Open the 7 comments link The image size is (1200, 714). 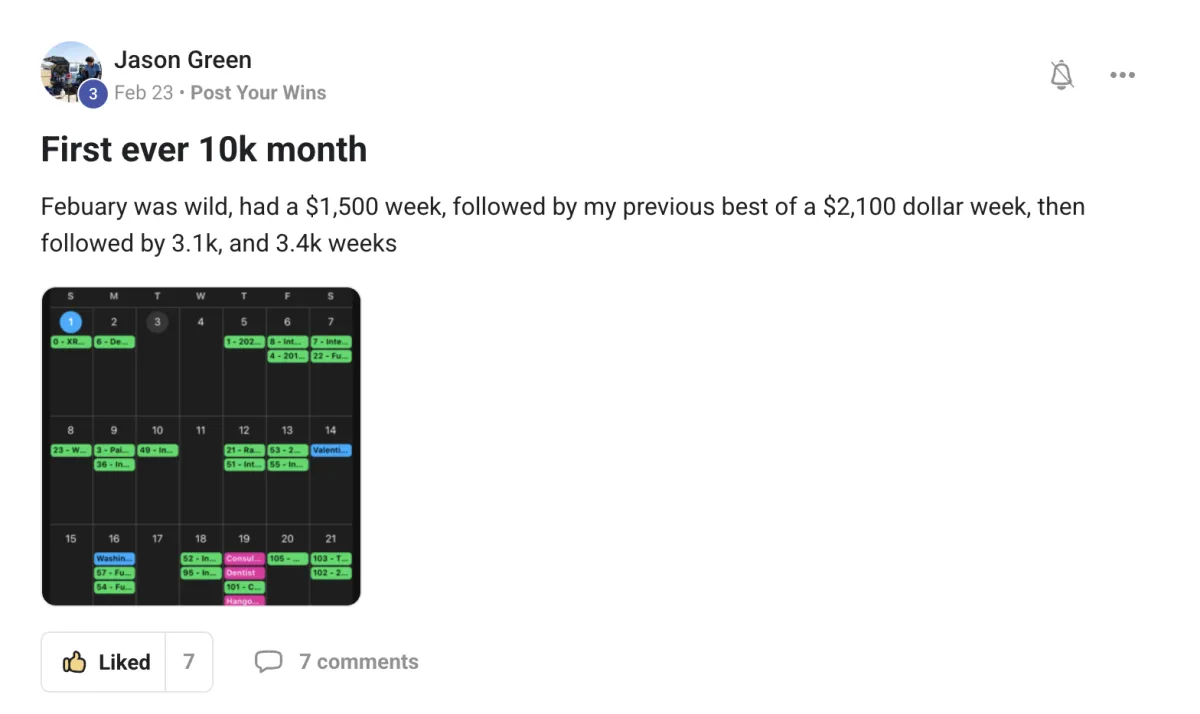pyautogui.click(x=358, y=662)
